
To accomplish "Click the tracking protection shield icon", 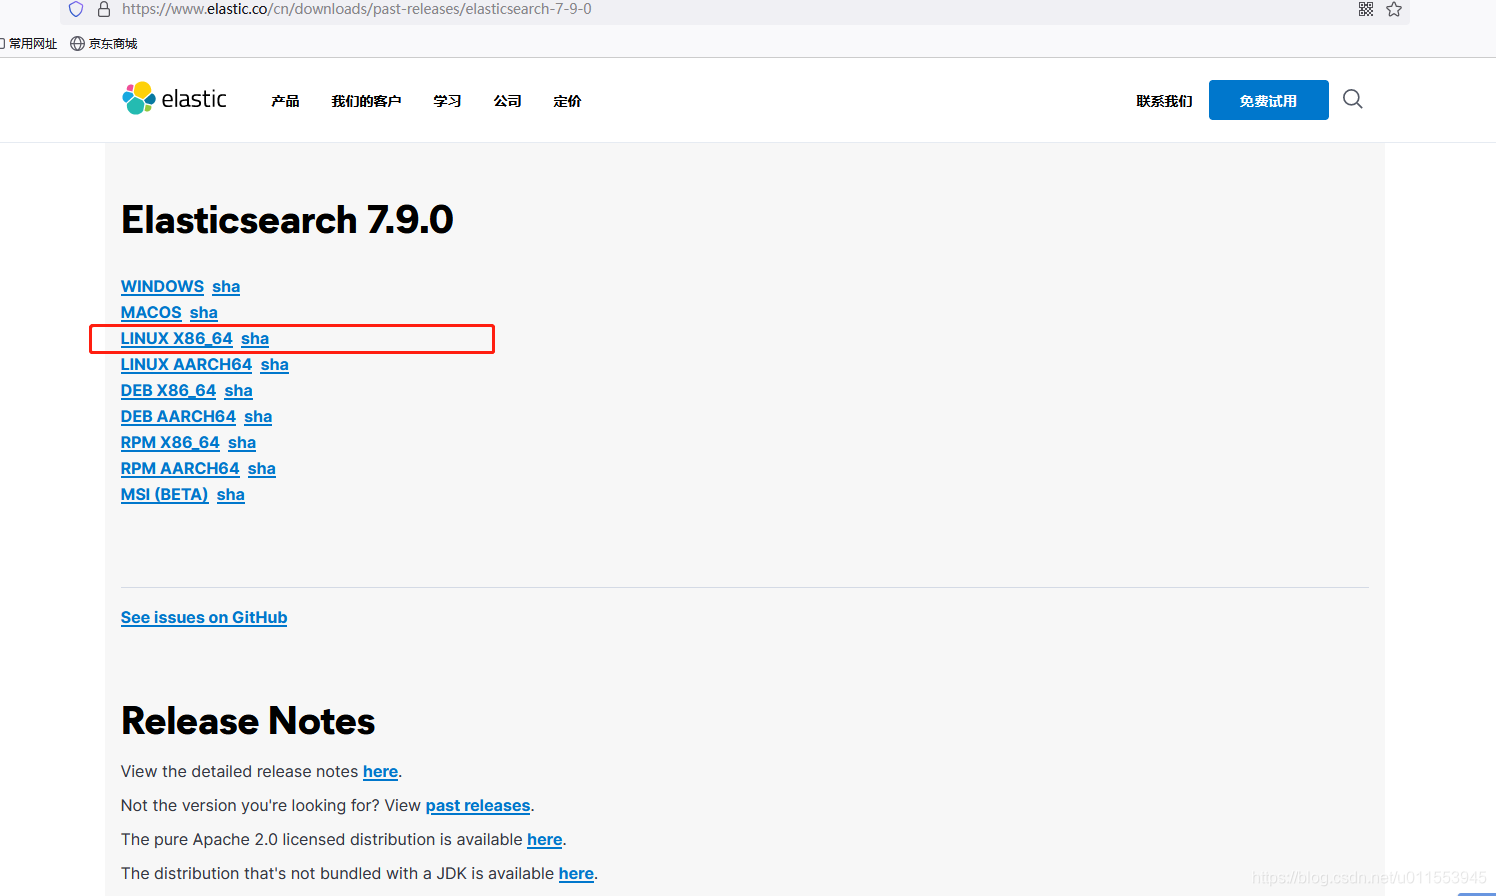I will point(75,9).
